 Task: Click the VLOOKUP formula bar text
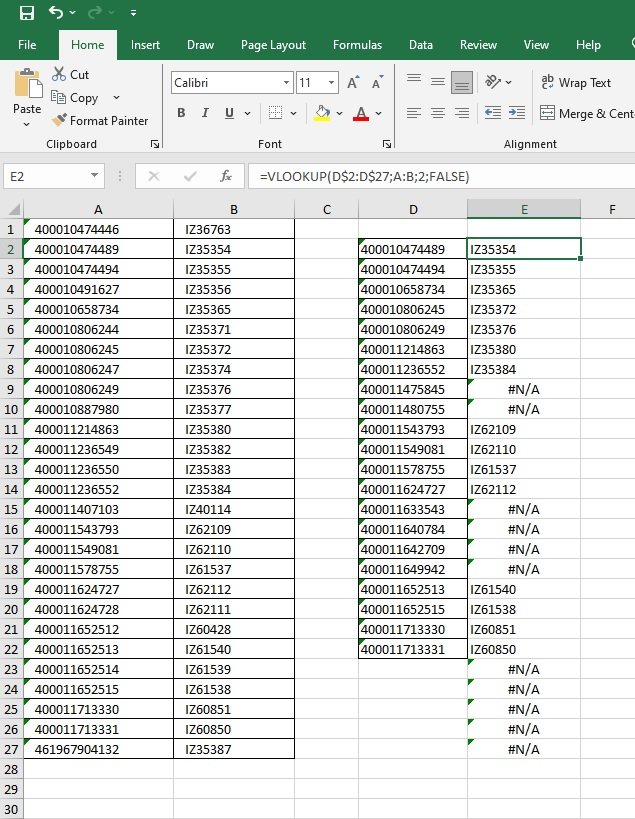(x=364, y=177)
